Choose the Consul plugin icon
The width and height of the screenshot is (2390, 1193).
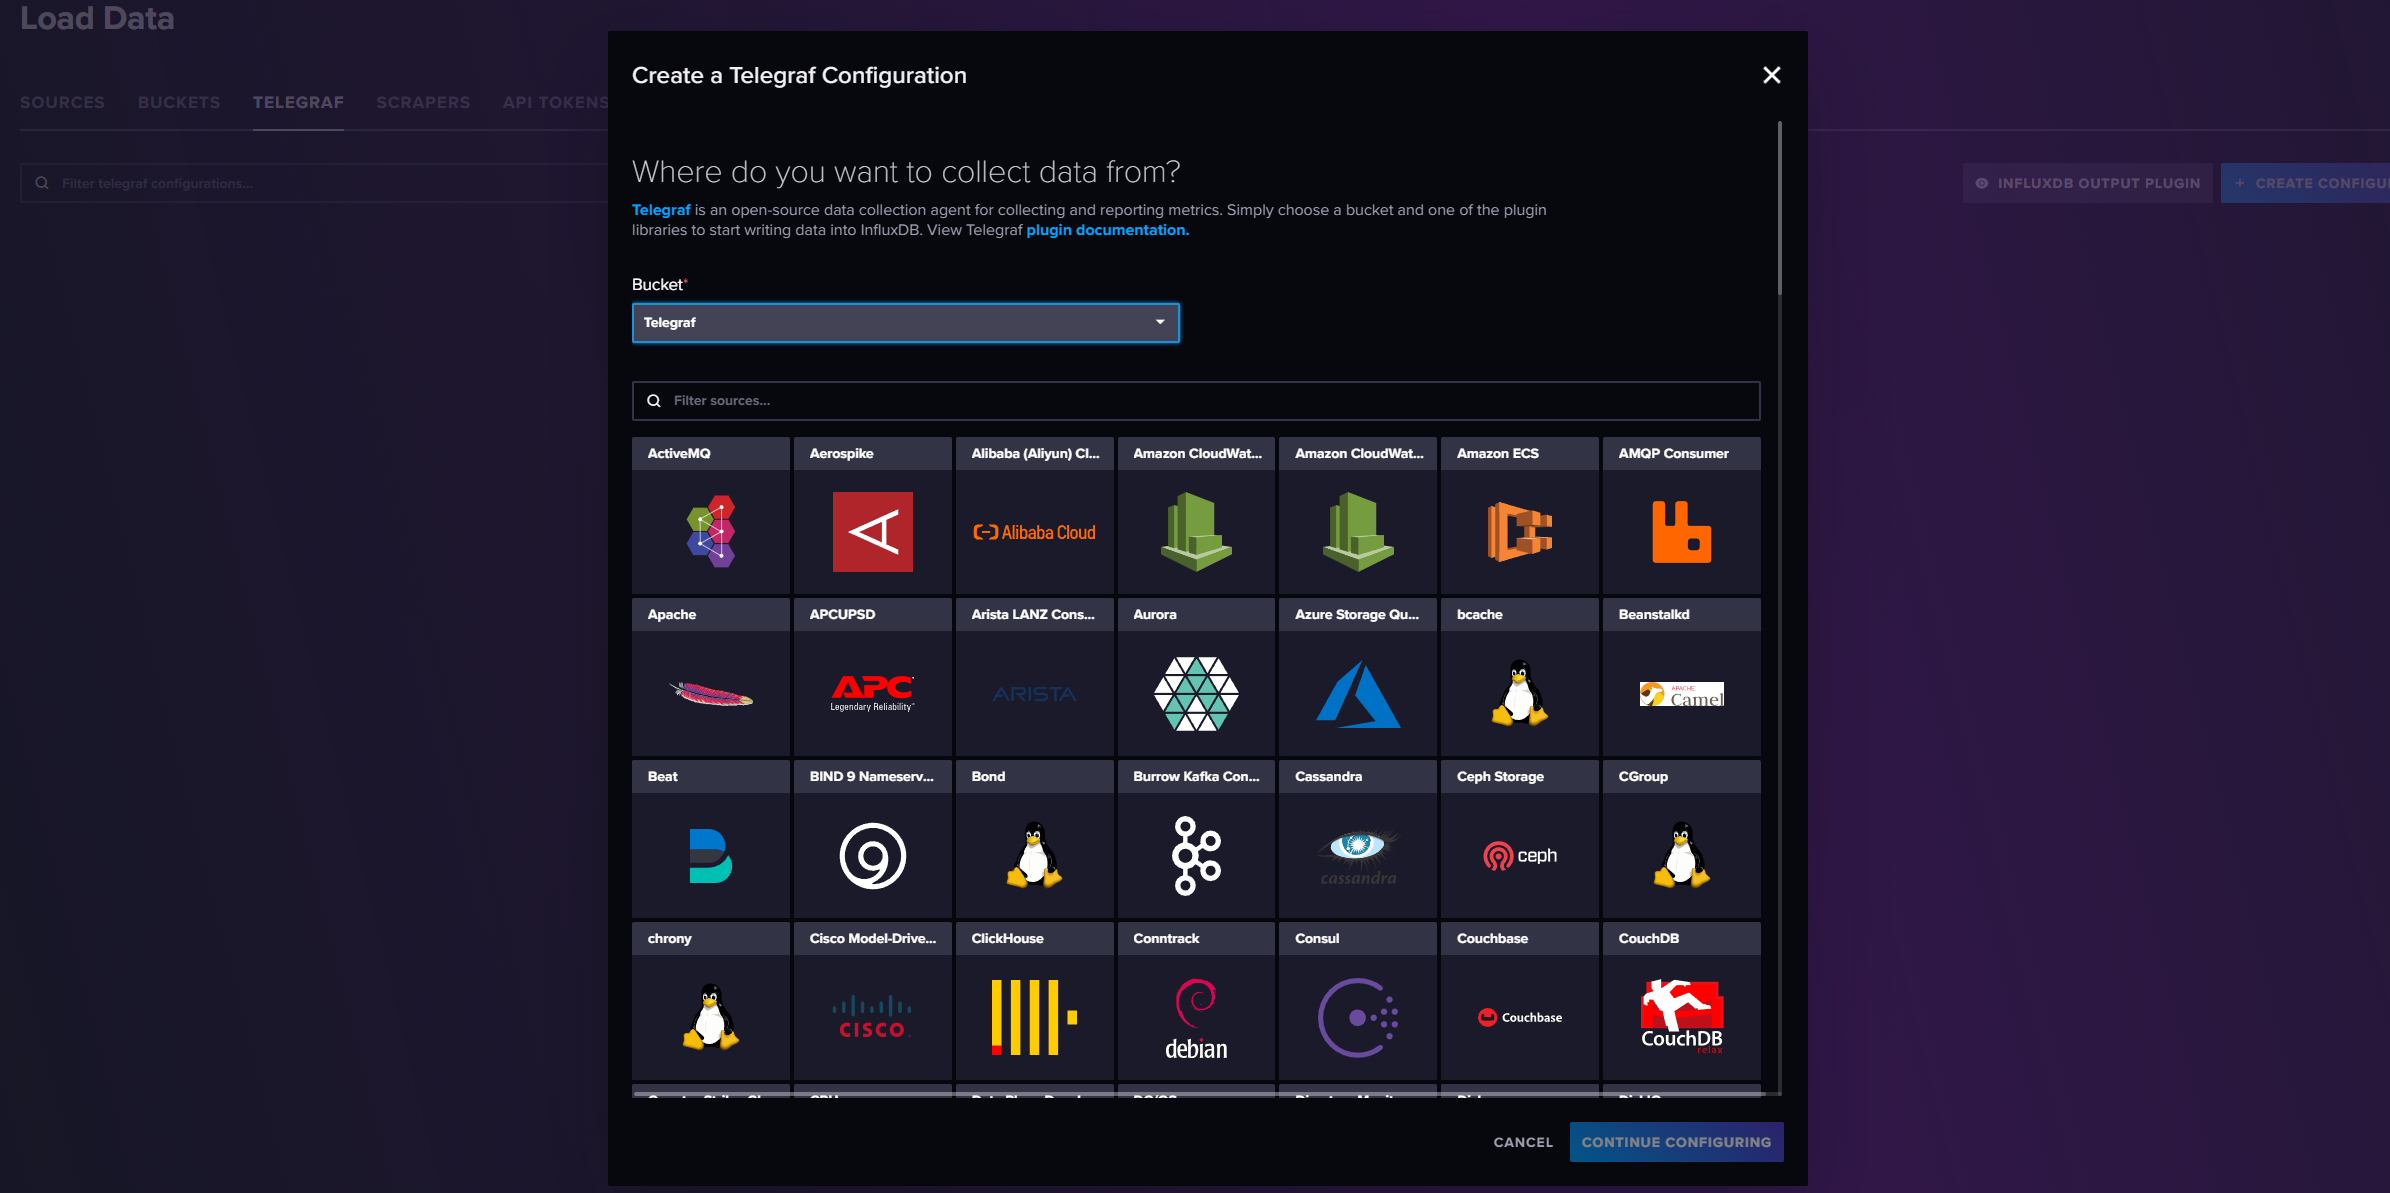click(1357, 1017)
